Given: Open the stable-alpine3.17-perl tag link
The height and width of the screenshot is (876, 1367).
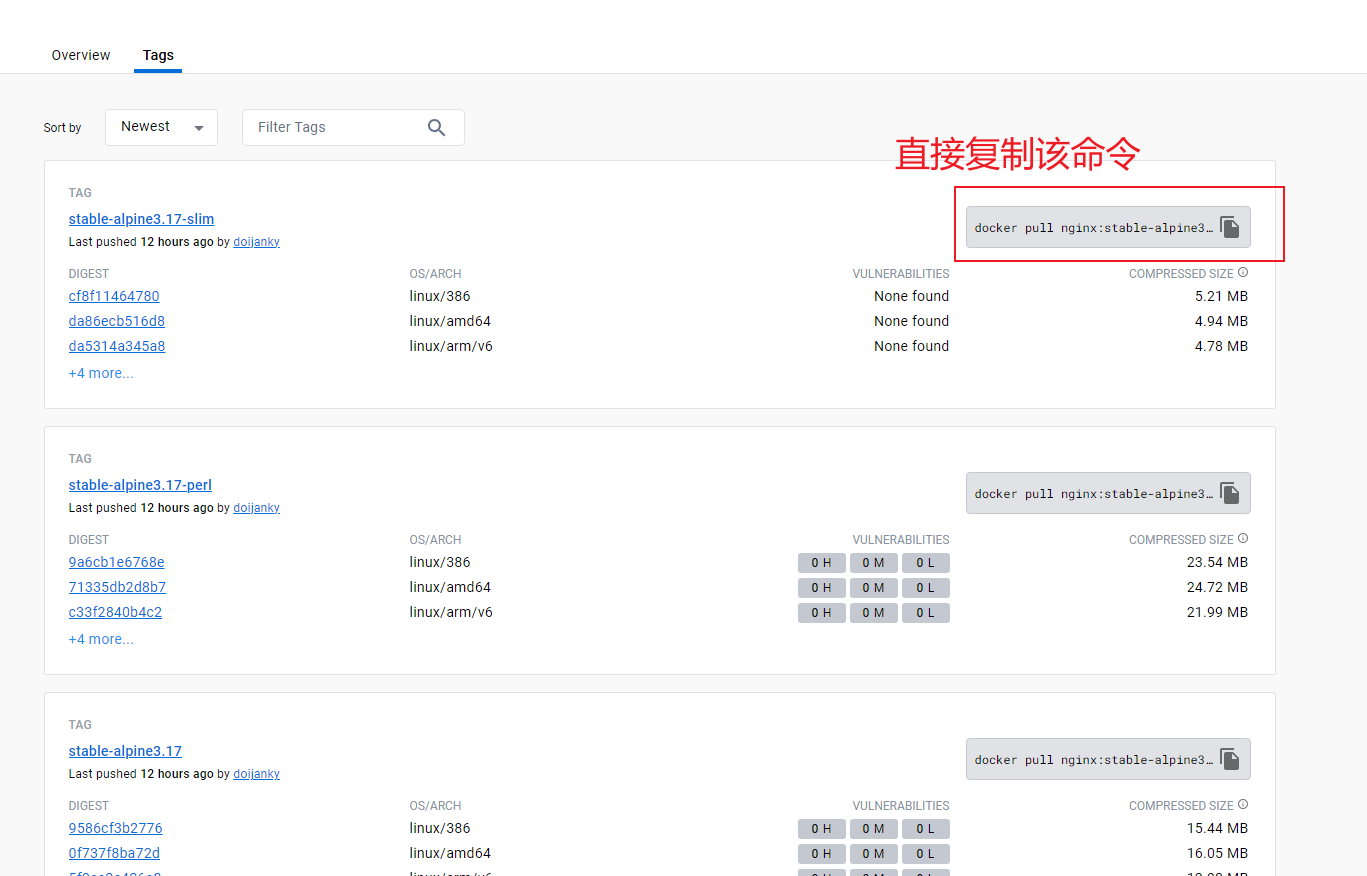Looking at the screenshot, I should click(140, 485).
